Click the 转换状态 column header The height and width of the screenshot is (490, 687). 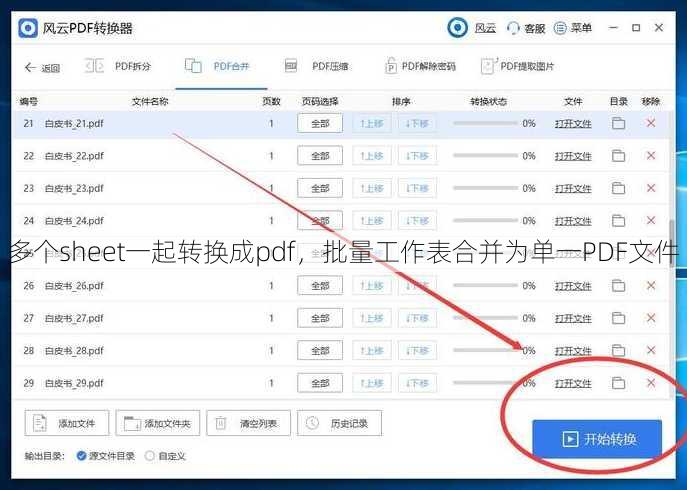(489, 102)
